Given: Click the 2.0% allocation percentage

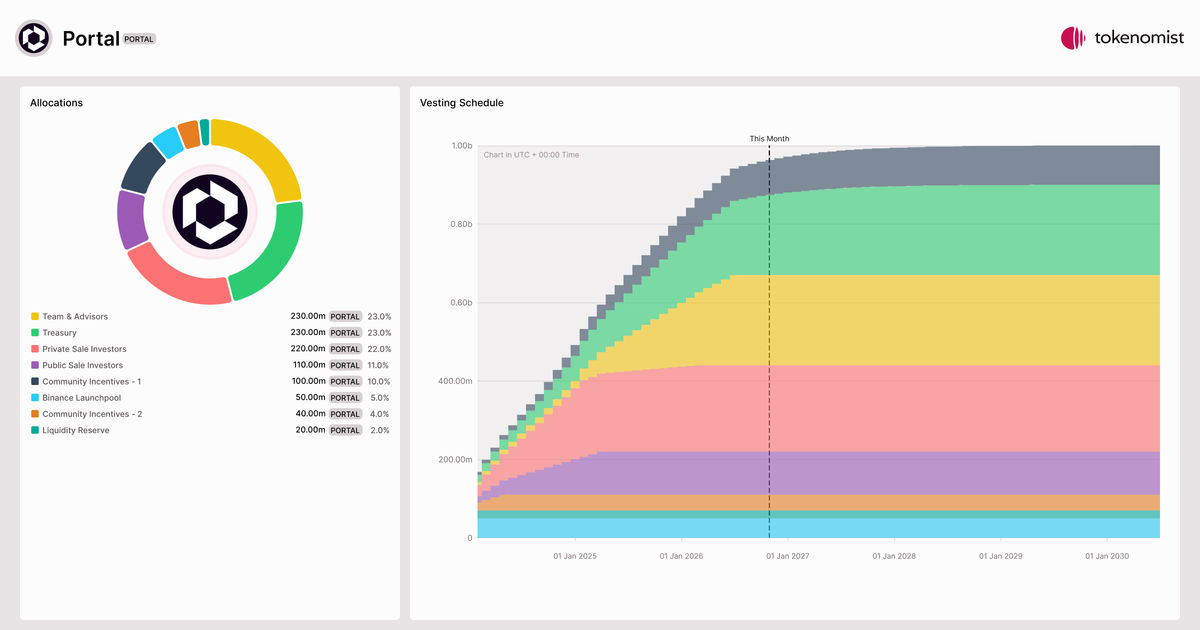Looking at the screenshot, I should (380, 430).
